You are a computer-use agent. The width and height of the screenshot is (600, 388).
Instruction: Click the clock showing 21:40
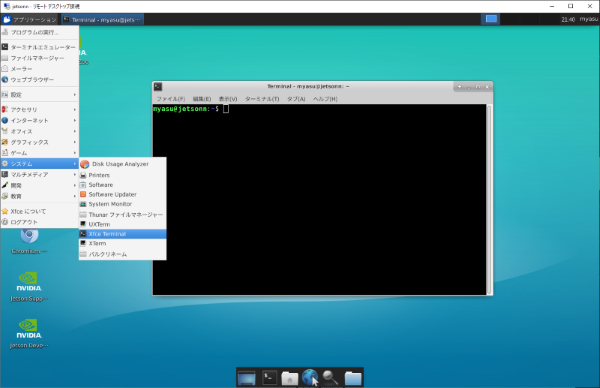coord(568,20)
